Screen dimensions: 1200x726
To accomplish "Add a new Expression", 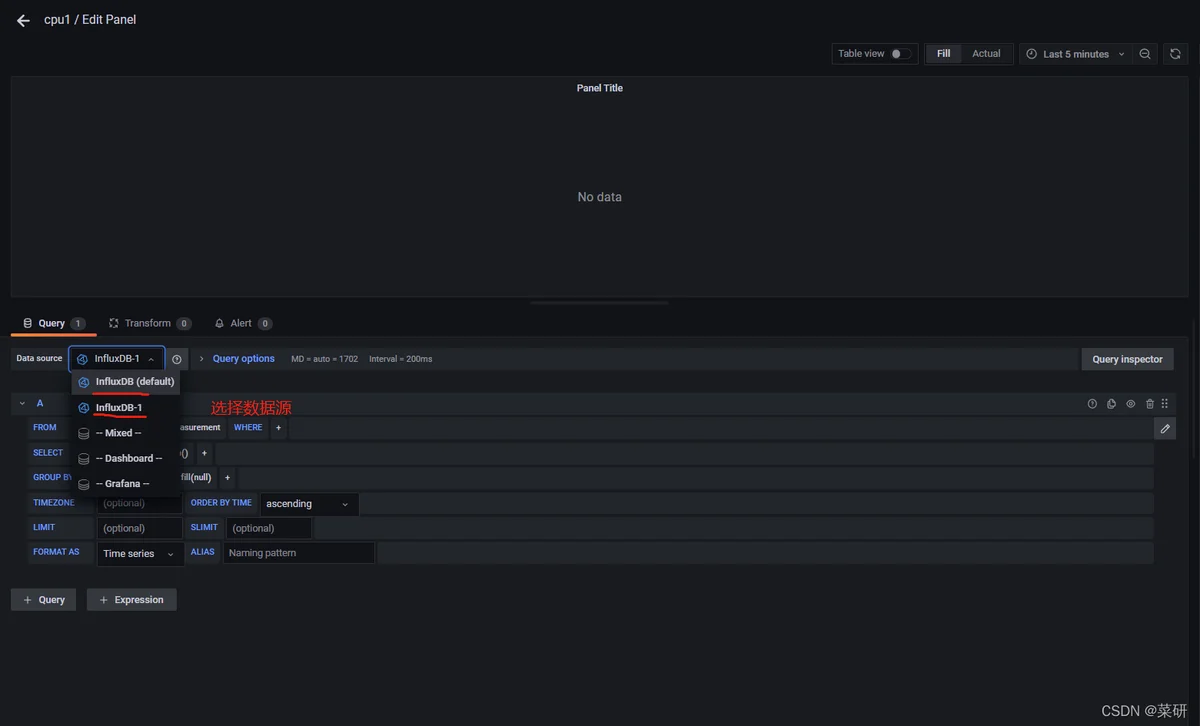I will click(x=132, y=600).
